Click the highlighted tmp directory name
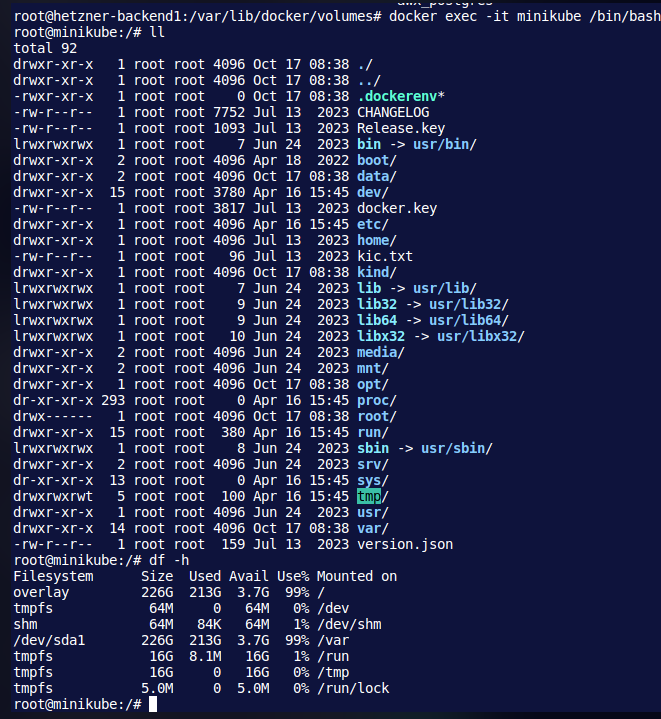The height and width of the screenshot is (719, 661). pos(369,496)
